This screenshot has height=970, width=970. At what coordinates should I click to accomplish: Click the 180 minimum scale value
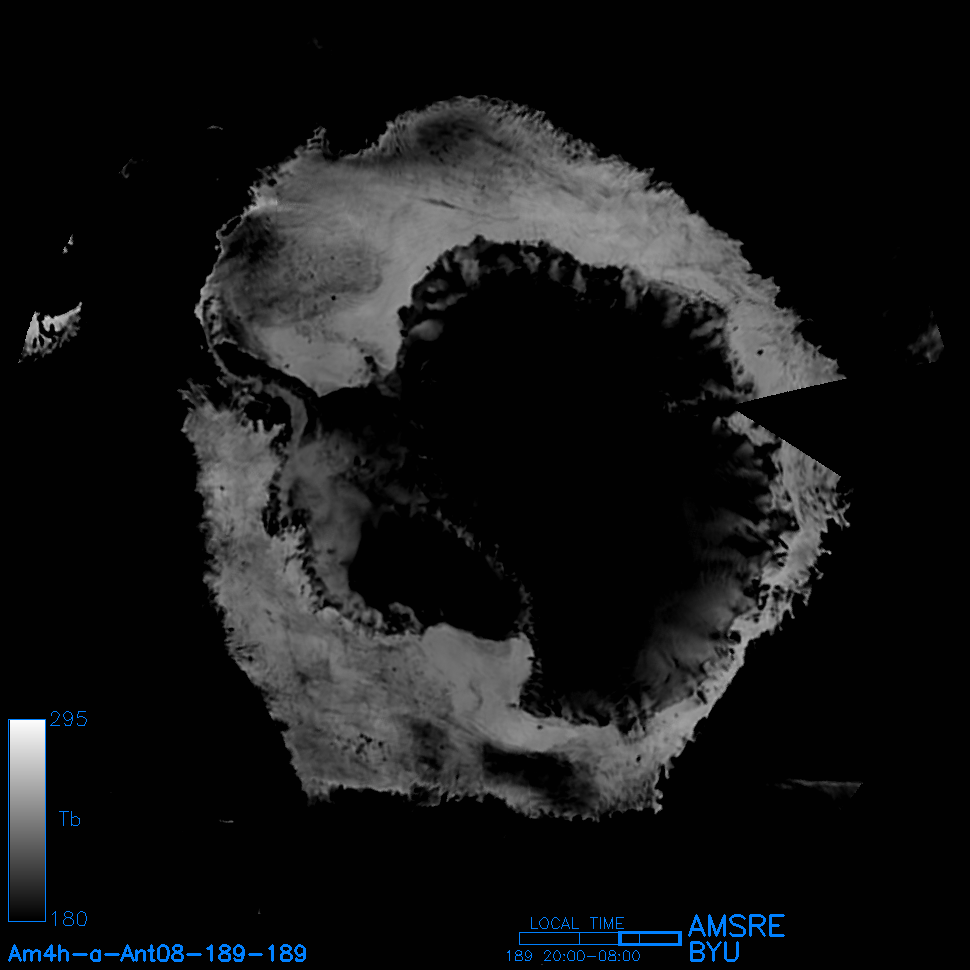(x=68, y=918)
